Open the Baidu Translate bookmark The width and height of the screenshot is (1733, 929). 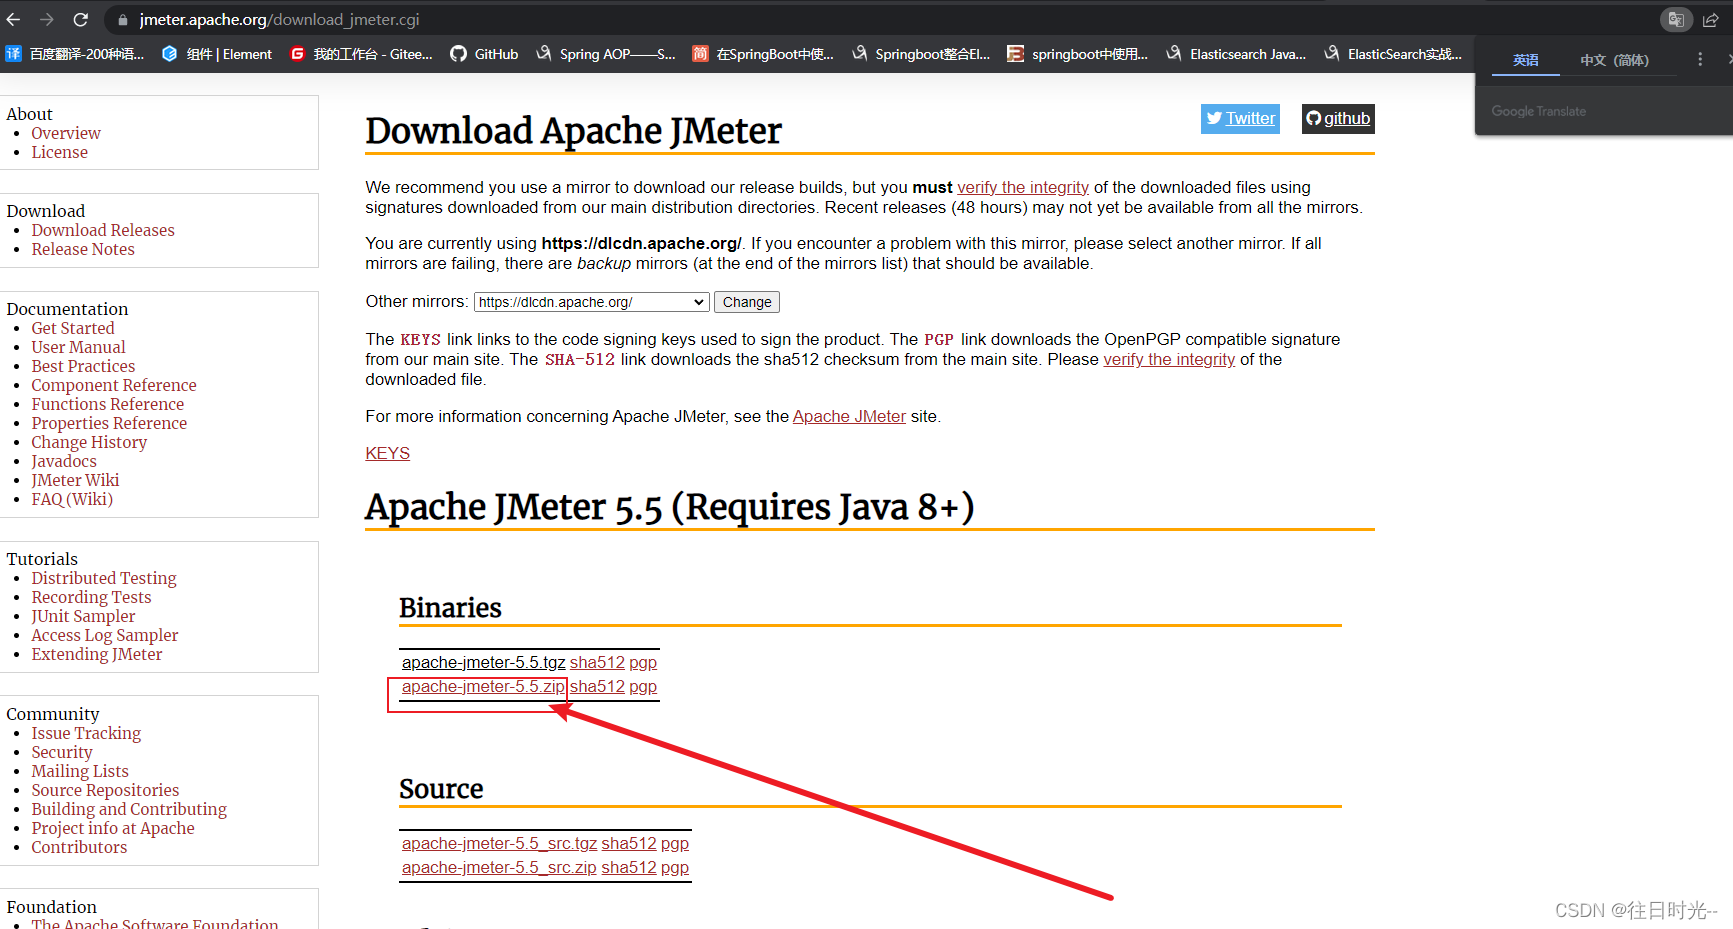tap(75, 54)
